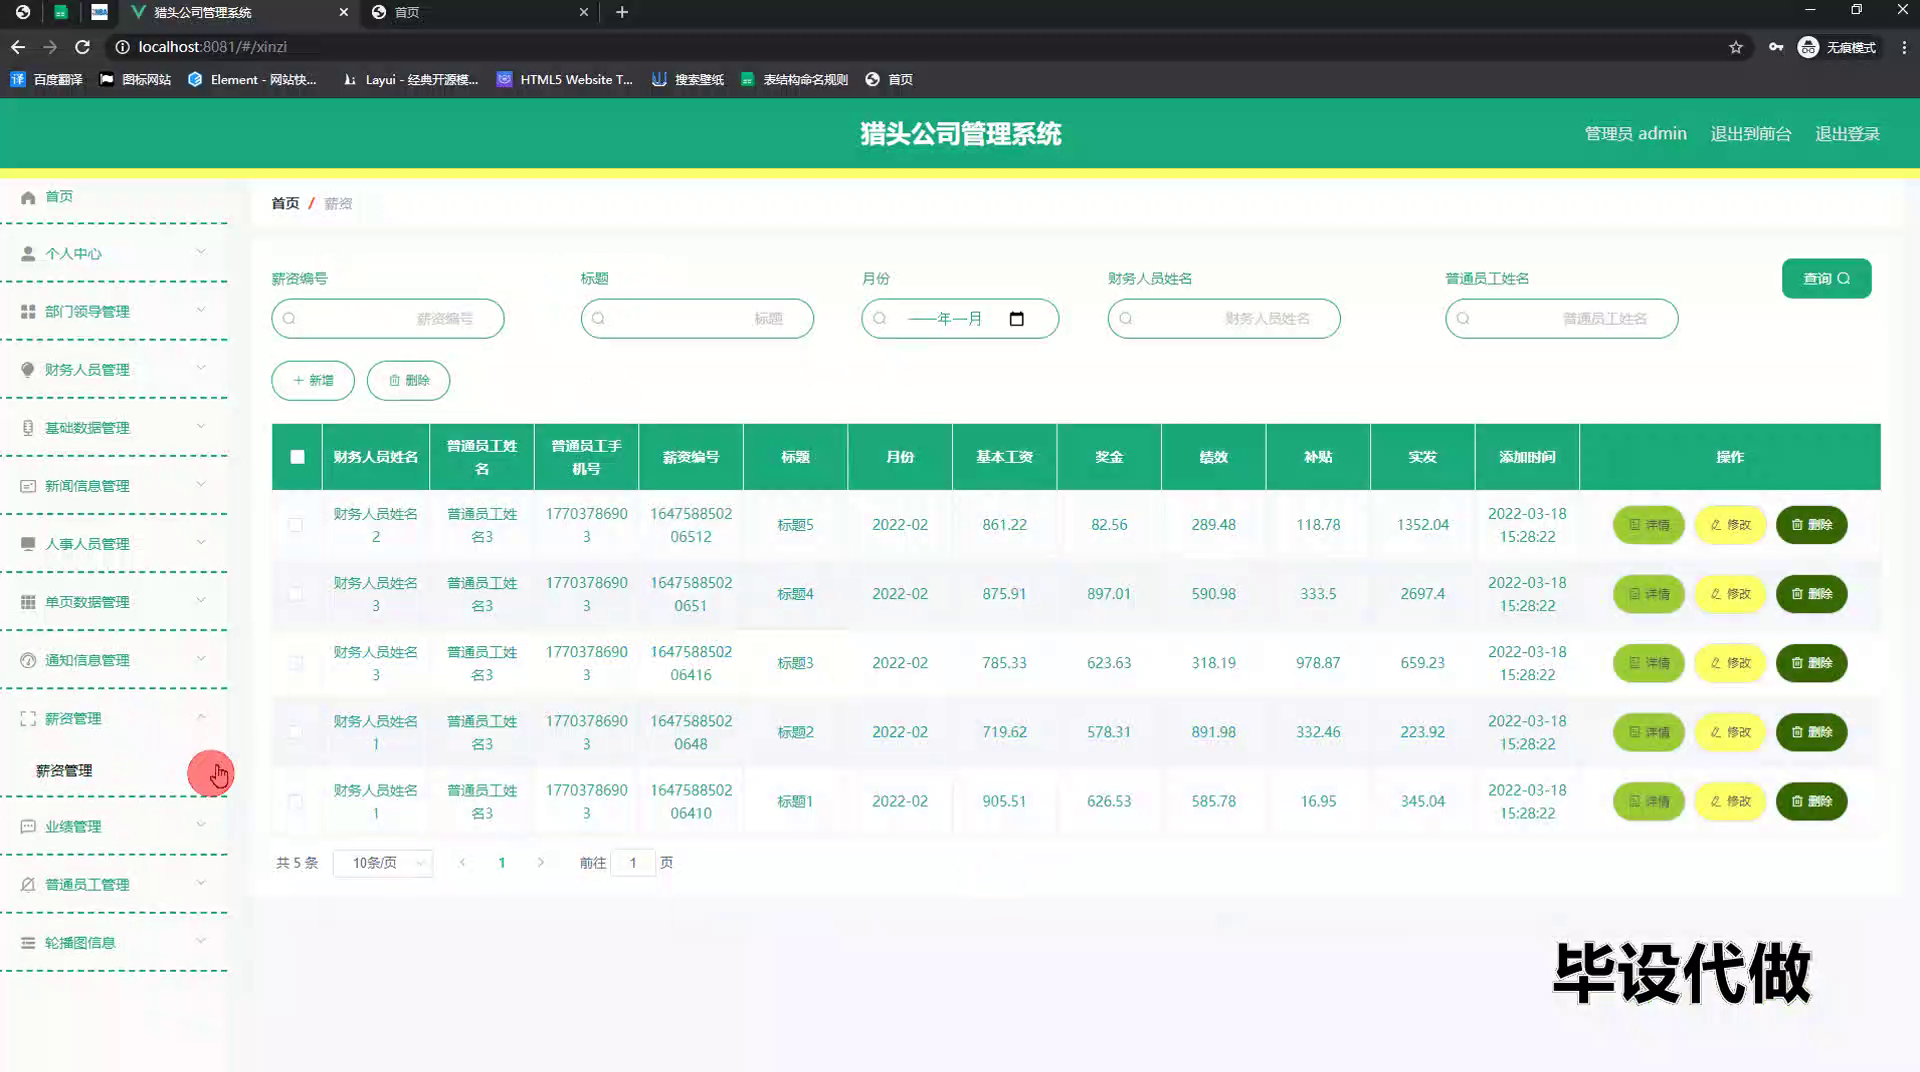Go to next page of table
The image size is (1920, 1072).
(541, 862)
